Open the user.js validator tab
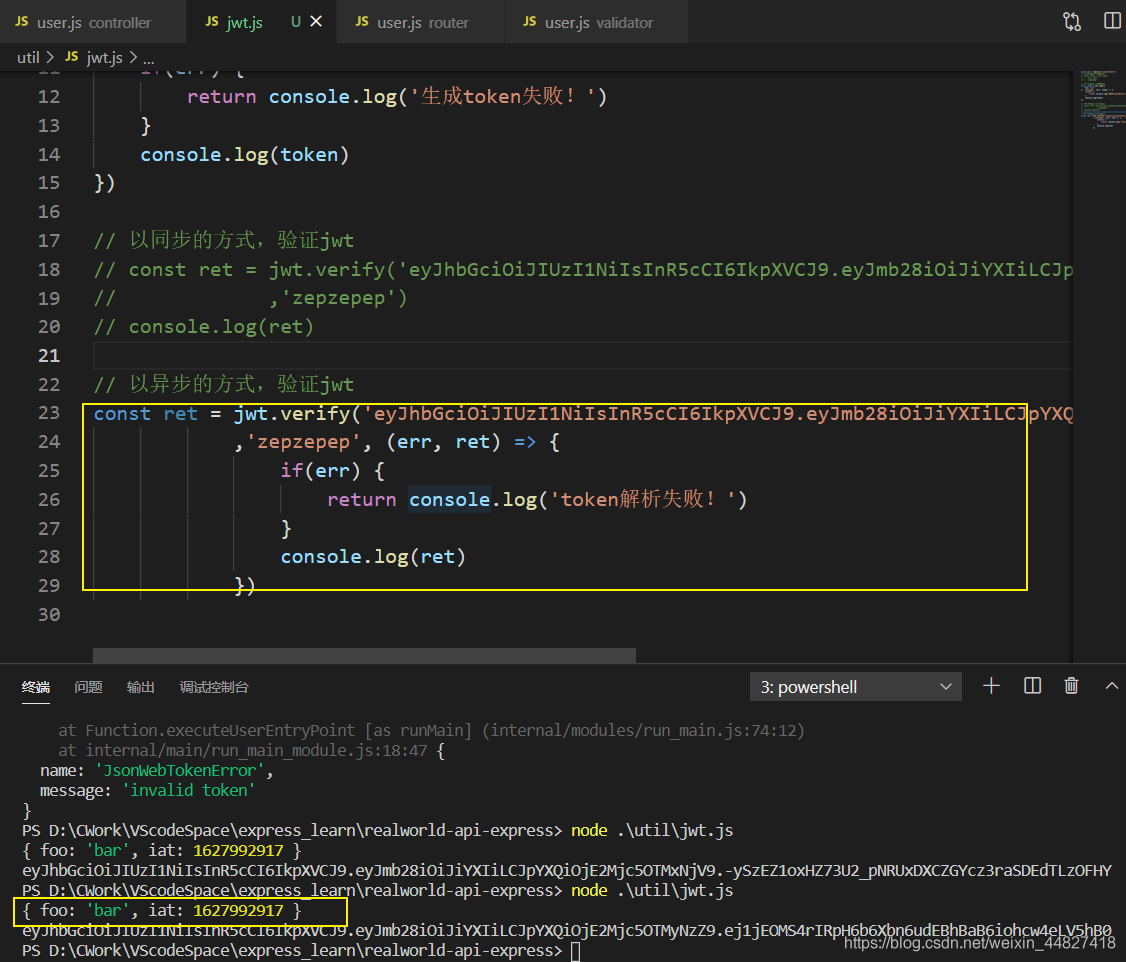1126x962 pixels. point(598,22)
